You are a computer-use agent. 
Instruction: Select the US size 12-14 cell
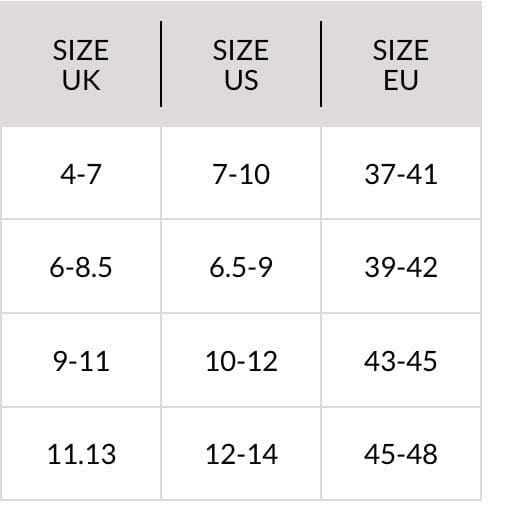(x=241, y=454)
